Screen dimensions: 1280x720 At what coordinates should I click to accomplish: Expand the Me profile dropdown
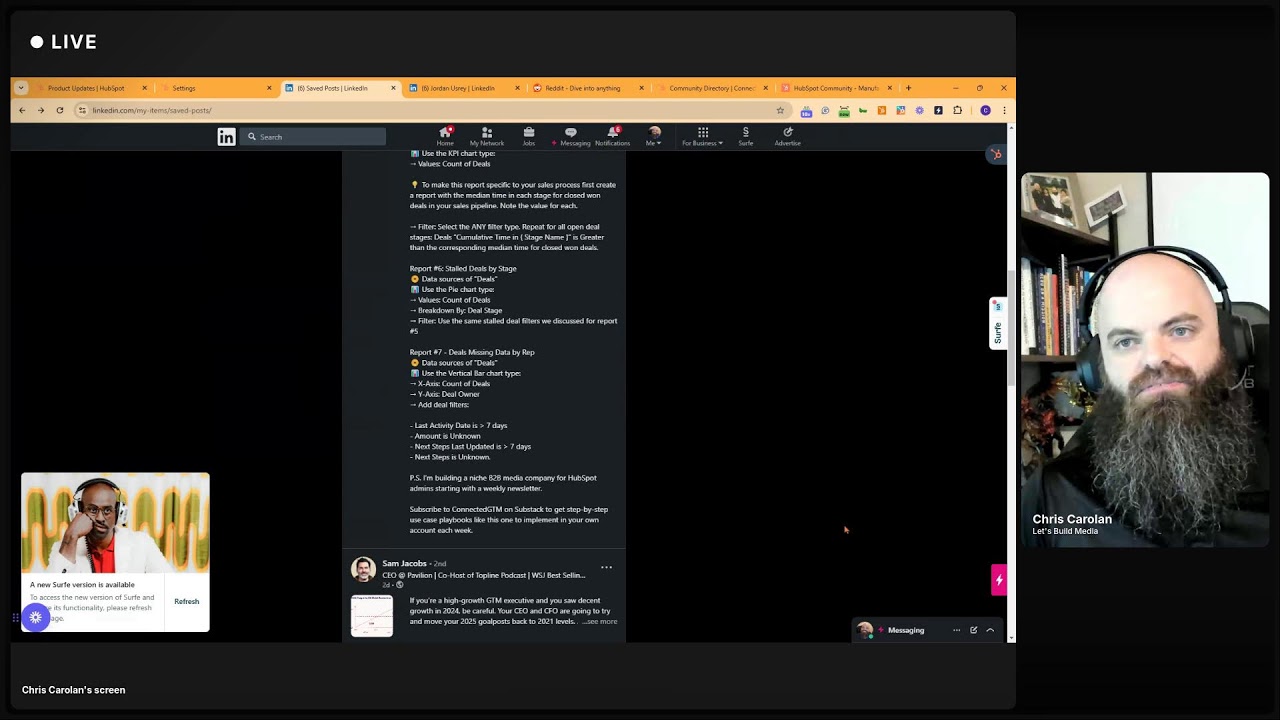click(x=654, y=136)
